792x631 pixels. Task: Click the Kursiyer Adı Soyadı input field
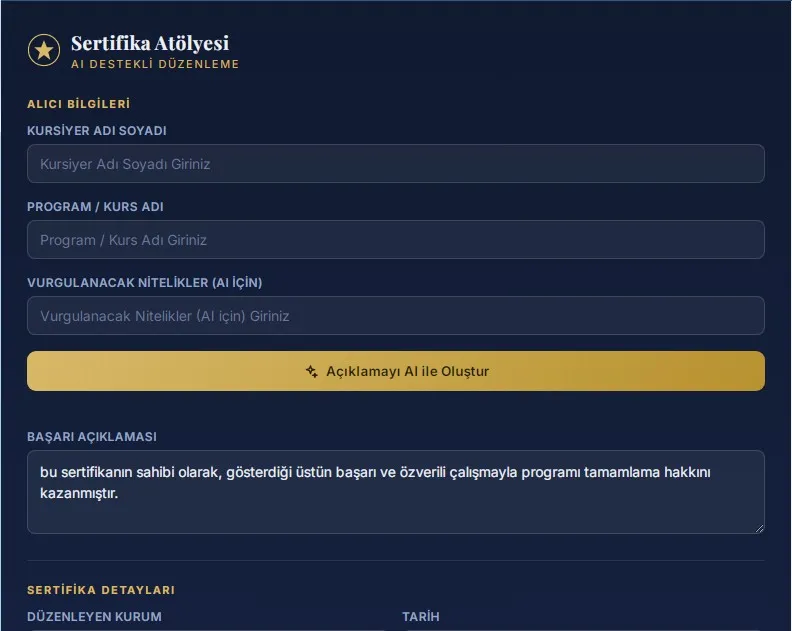tap(395, 164)
